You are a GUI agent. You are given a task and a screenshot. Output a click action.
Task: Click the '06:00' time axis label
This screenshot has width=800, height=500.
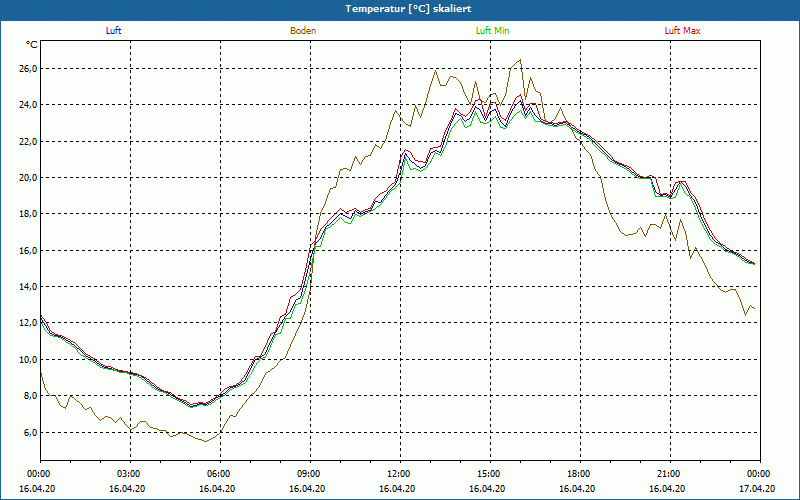click(x=220, y=474)
